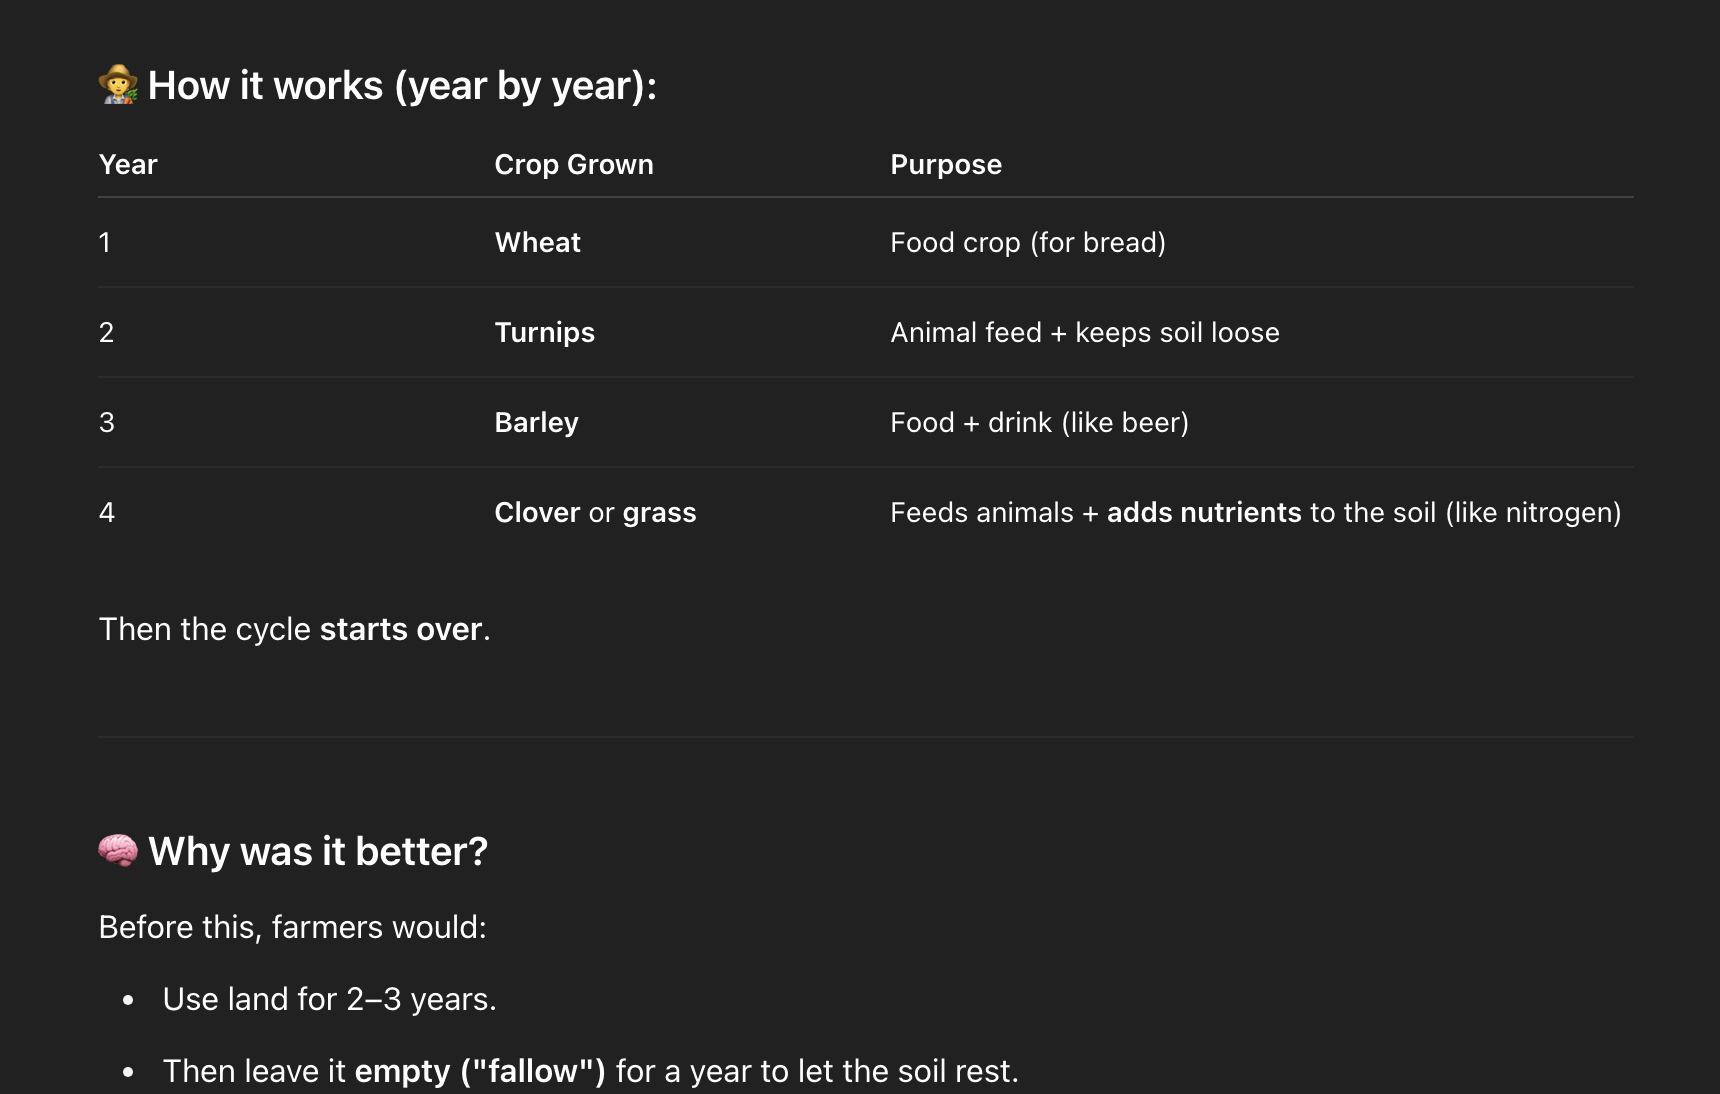Screen dimensions: 1720x1094
Task: Click 'Animal feed + keeps soil loose'
Action: tap(1085, 332)
